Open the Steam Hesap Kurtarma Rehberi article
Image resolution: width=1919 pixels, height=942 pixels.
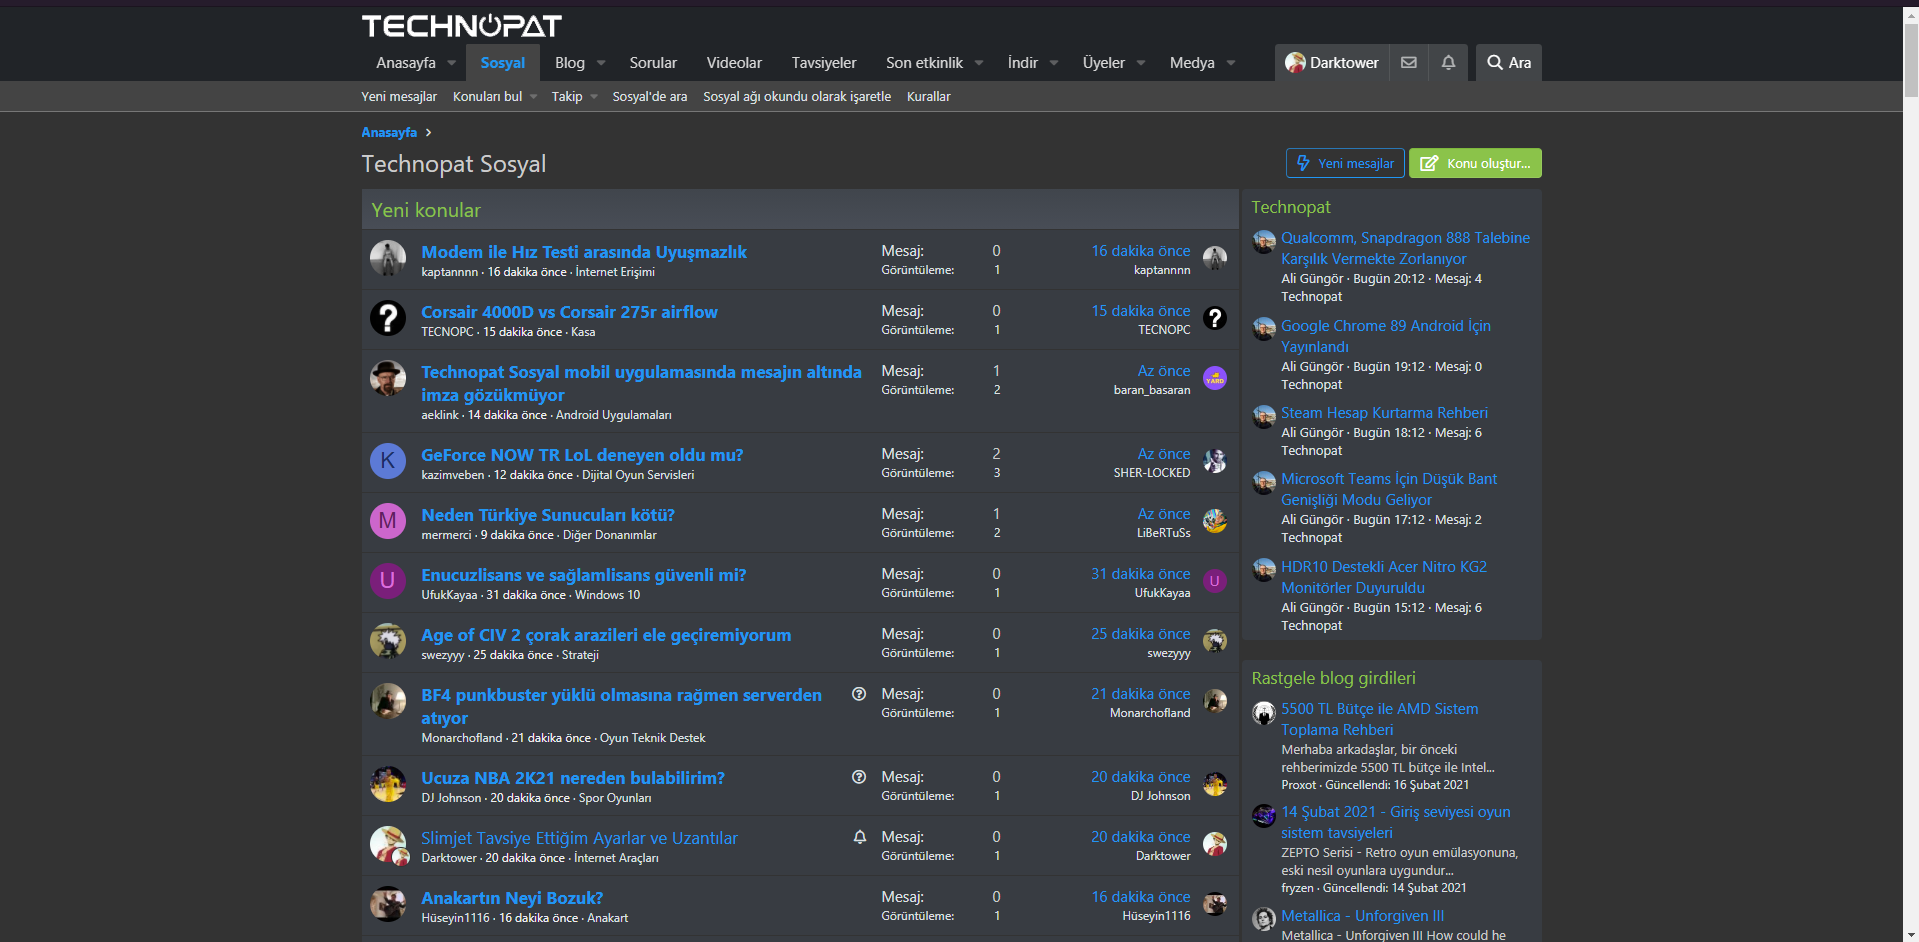pyautogui.click(x=1384, y=412)
